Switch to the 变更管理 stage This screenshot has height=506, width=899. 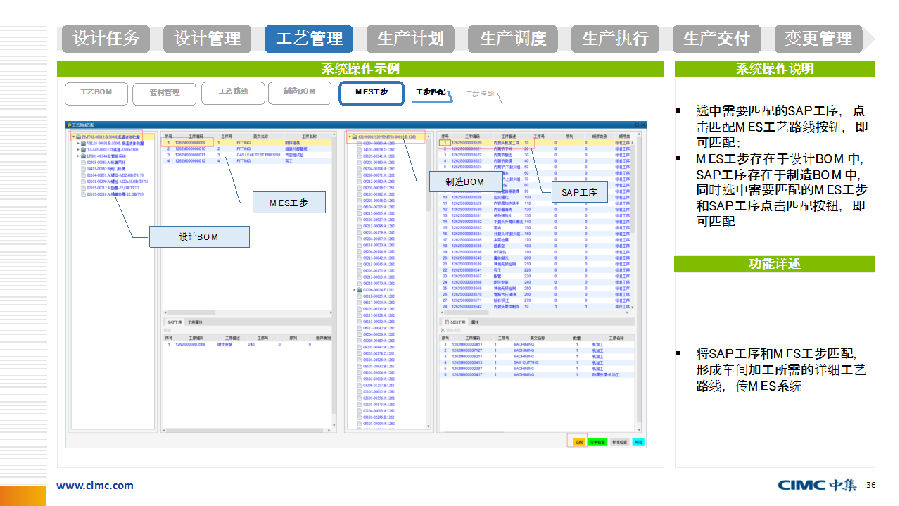(817, 39)
